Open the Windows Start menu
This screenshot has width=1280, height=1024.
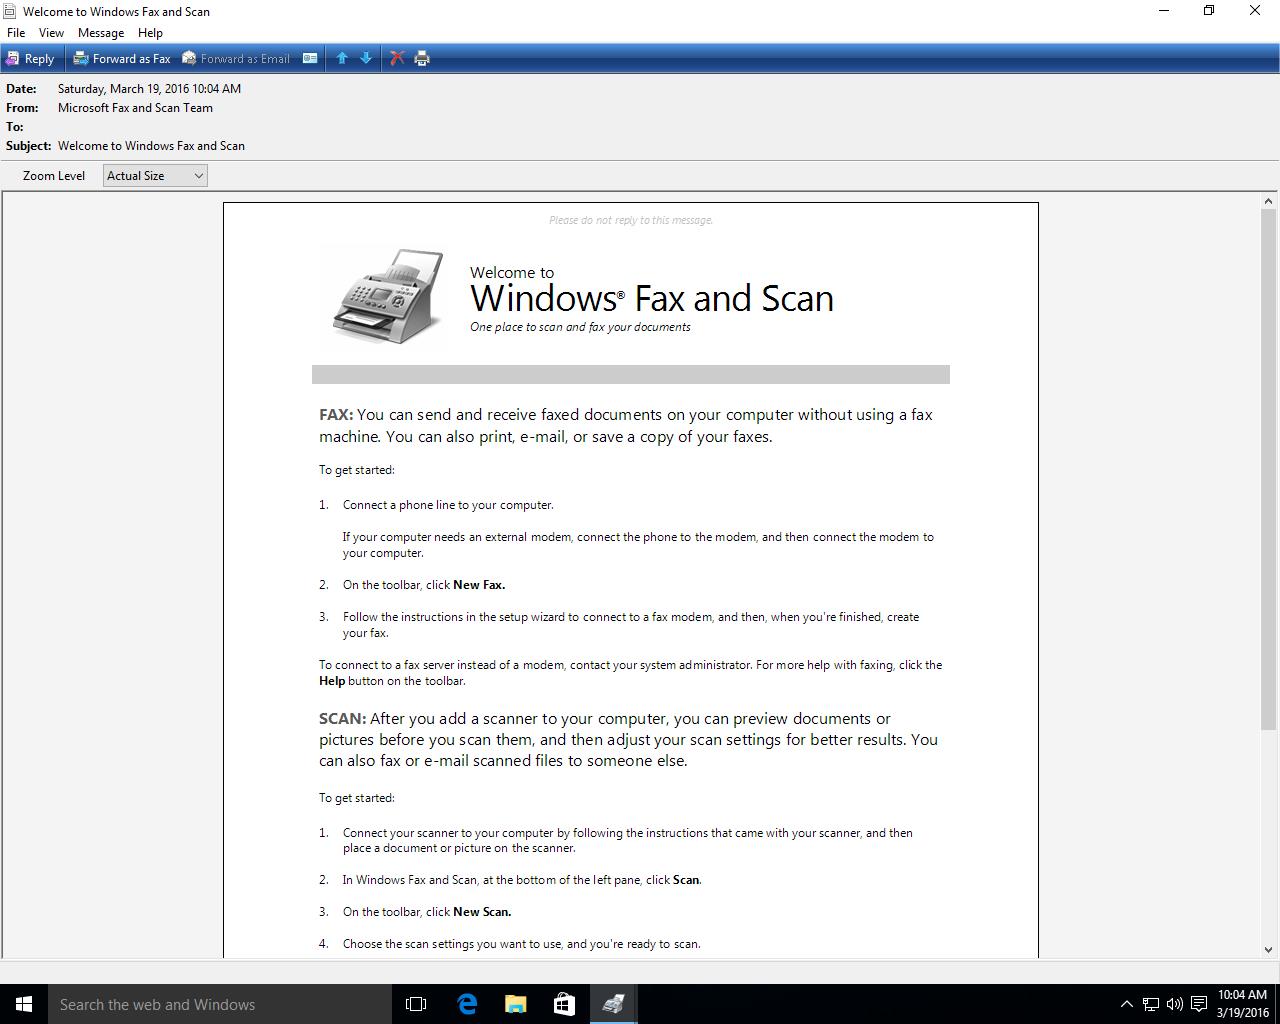point(24,1004)
